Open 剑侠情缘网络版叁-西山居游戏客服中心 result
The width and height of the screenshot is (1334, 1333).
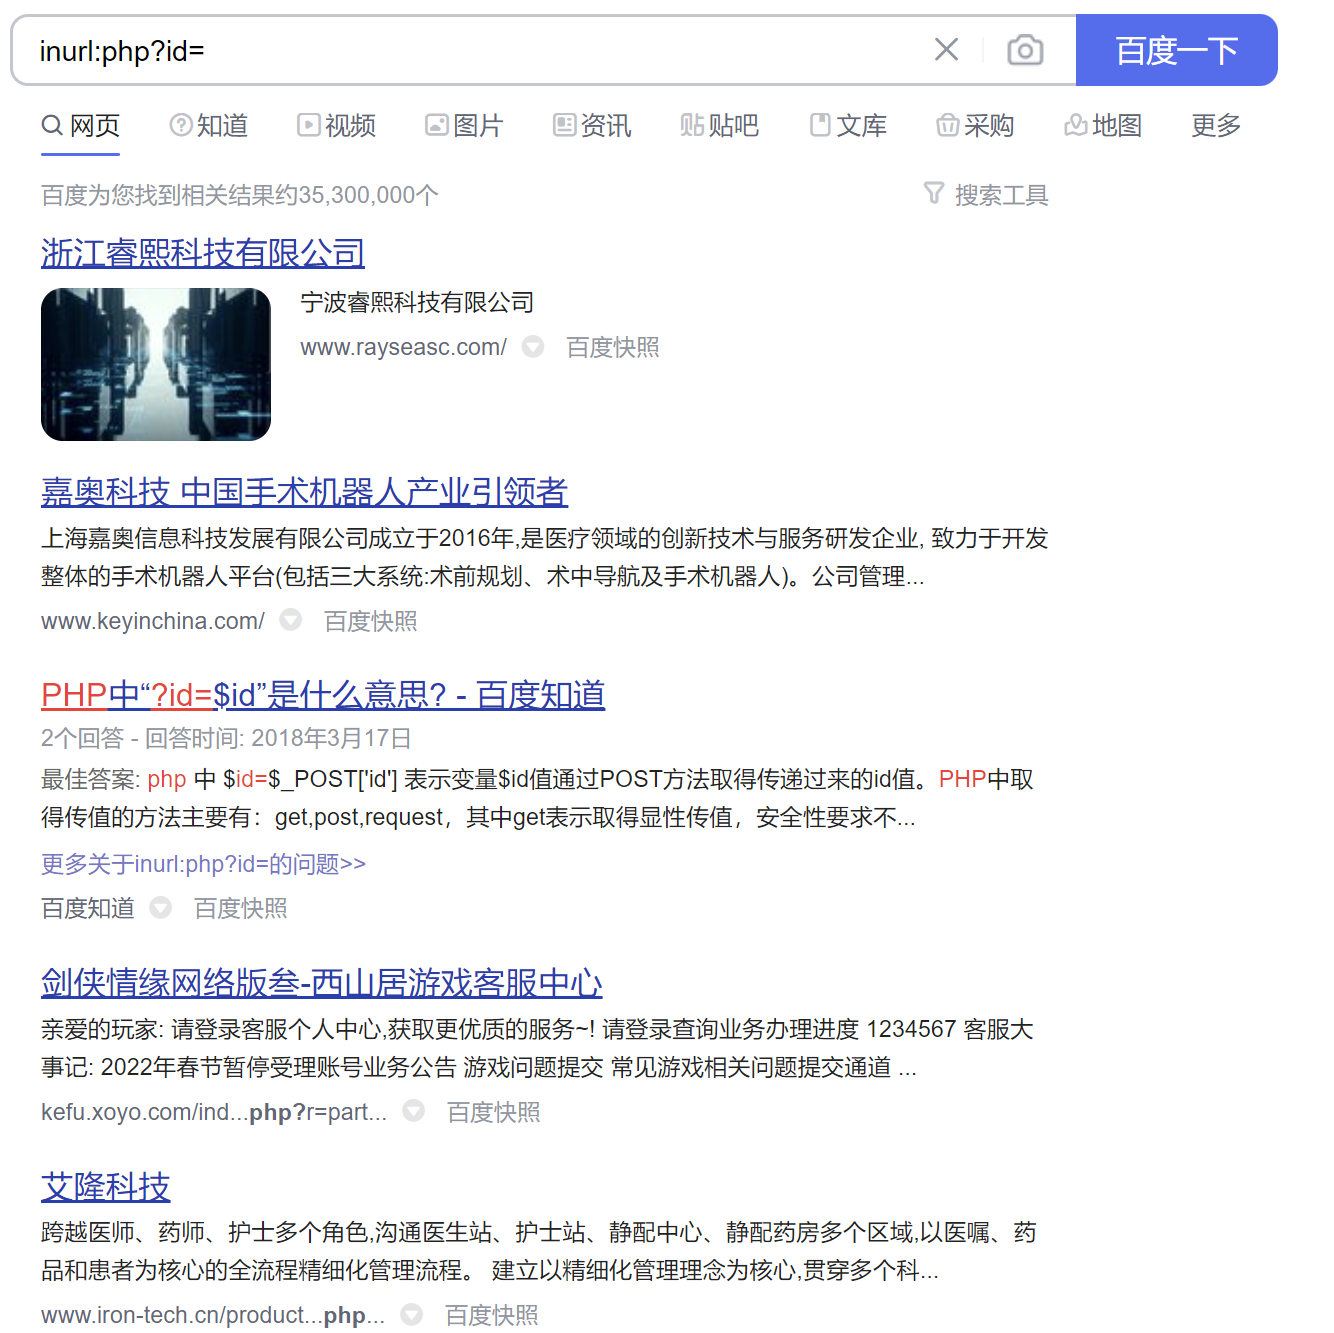pos(322,983)
